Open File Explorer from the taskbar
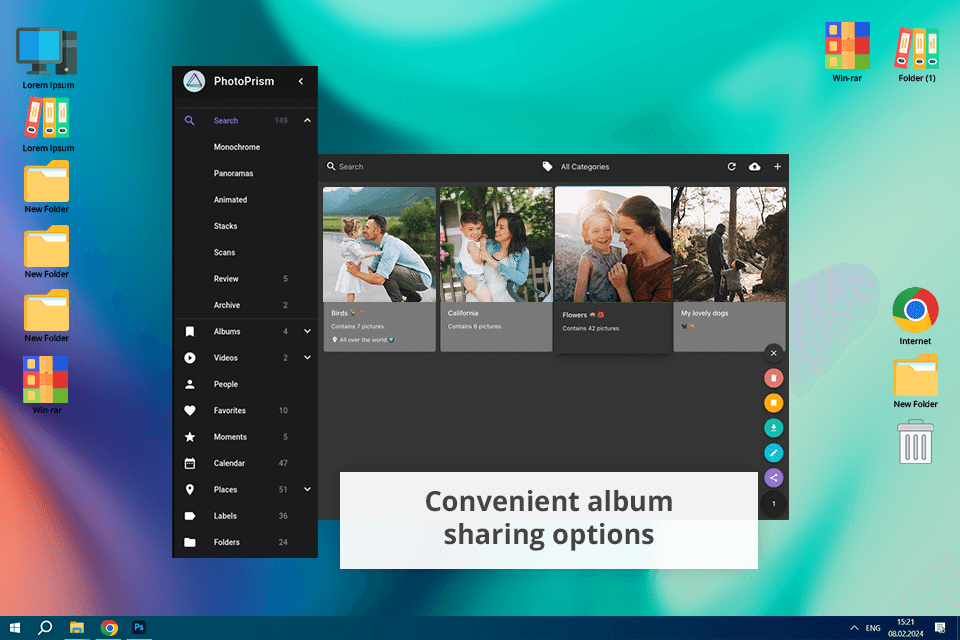 coord(77,628)
